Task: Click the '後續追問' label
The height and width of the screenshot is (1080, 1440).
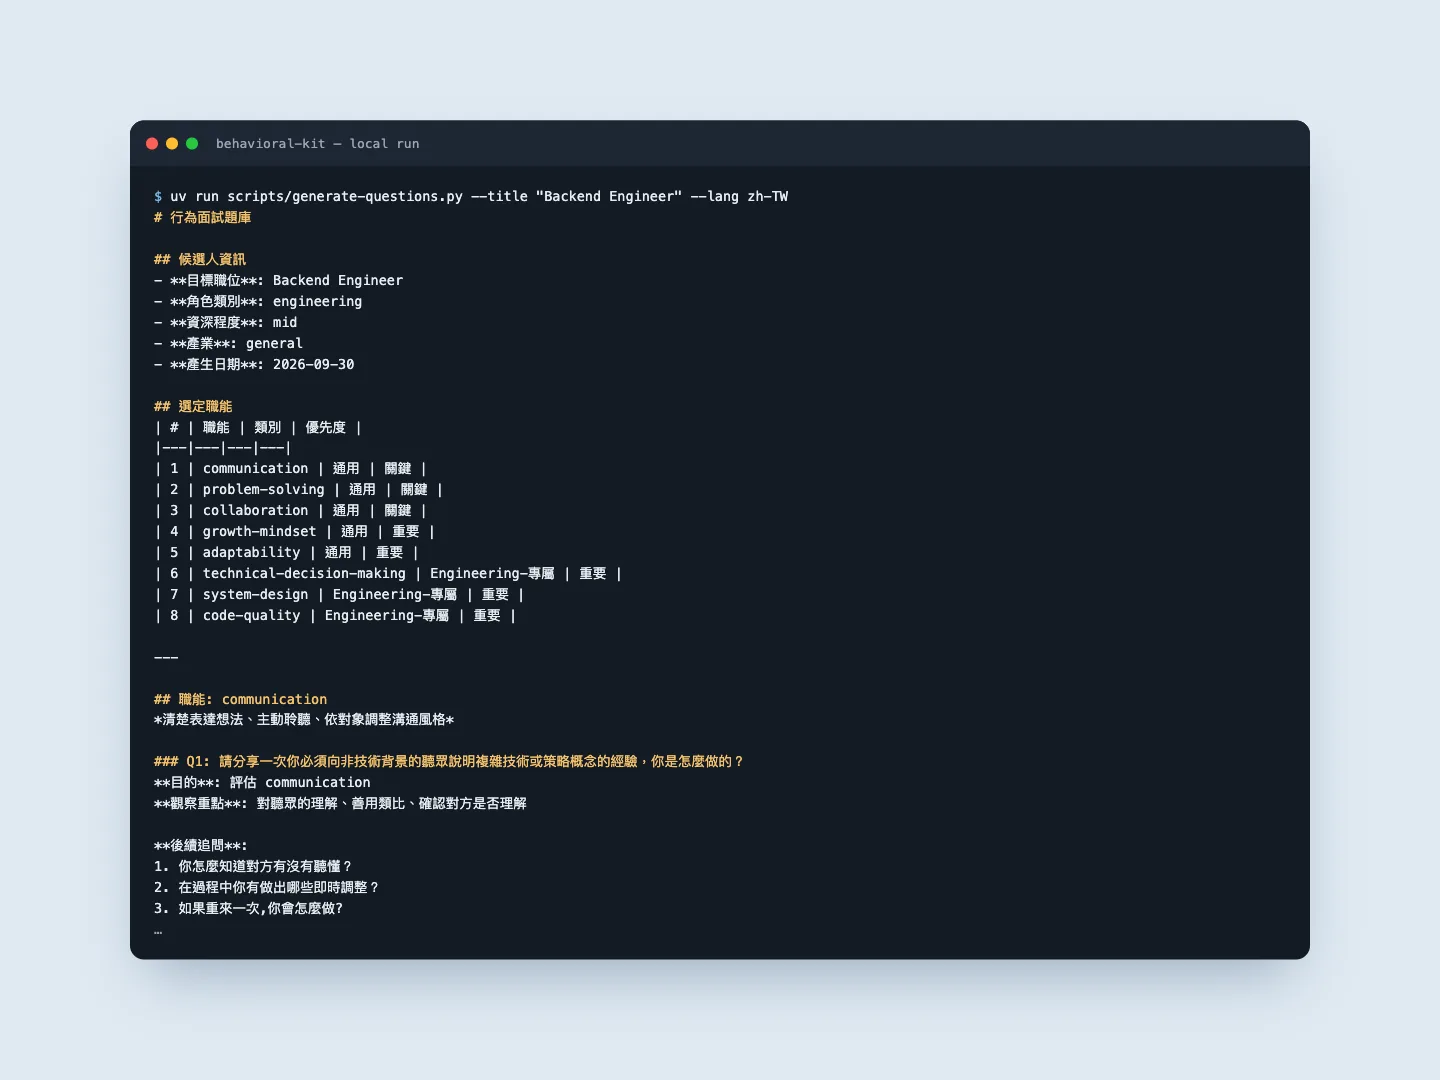Action: pyautogui.click(x=201, y=845)
